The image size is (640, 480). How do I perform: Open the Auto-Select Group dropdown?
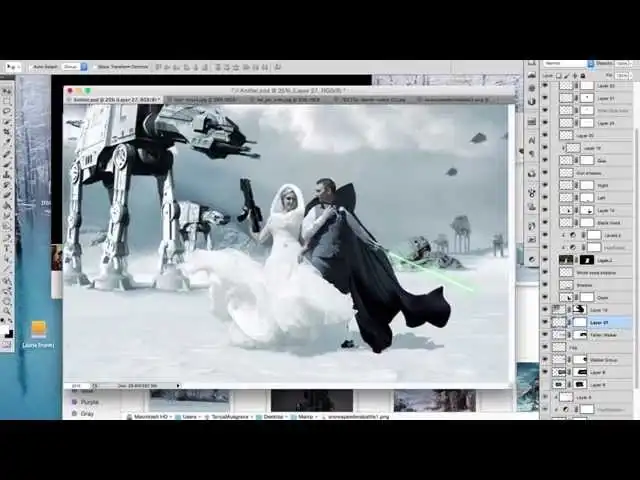point(74,67)
